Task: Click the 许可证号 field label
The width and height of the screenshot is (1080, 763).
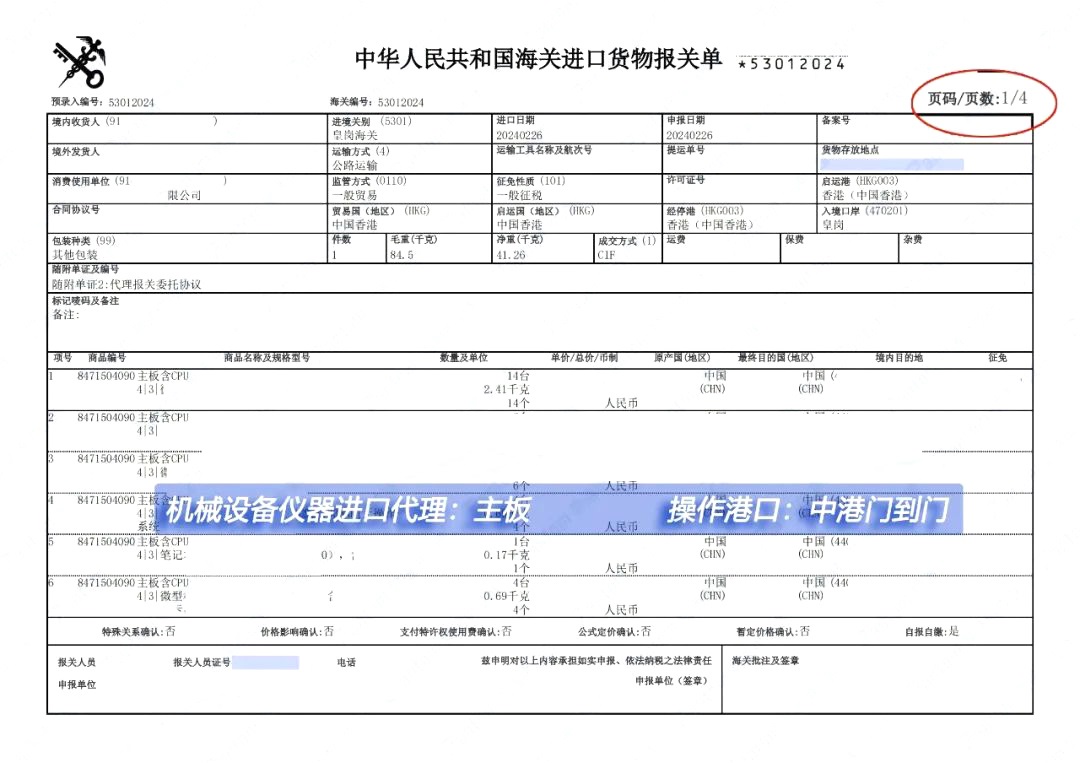Action: 685,180
